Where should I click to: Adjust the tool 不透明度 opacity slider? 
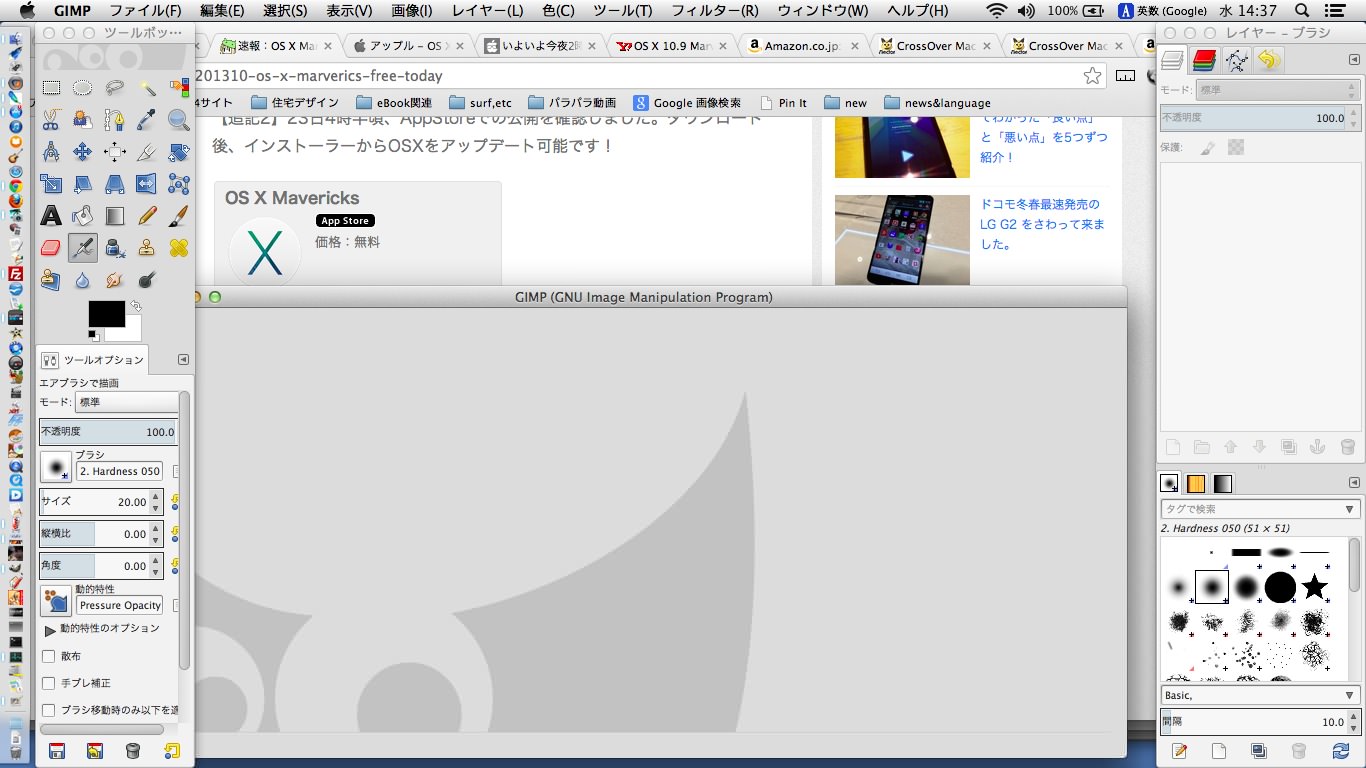108,432
